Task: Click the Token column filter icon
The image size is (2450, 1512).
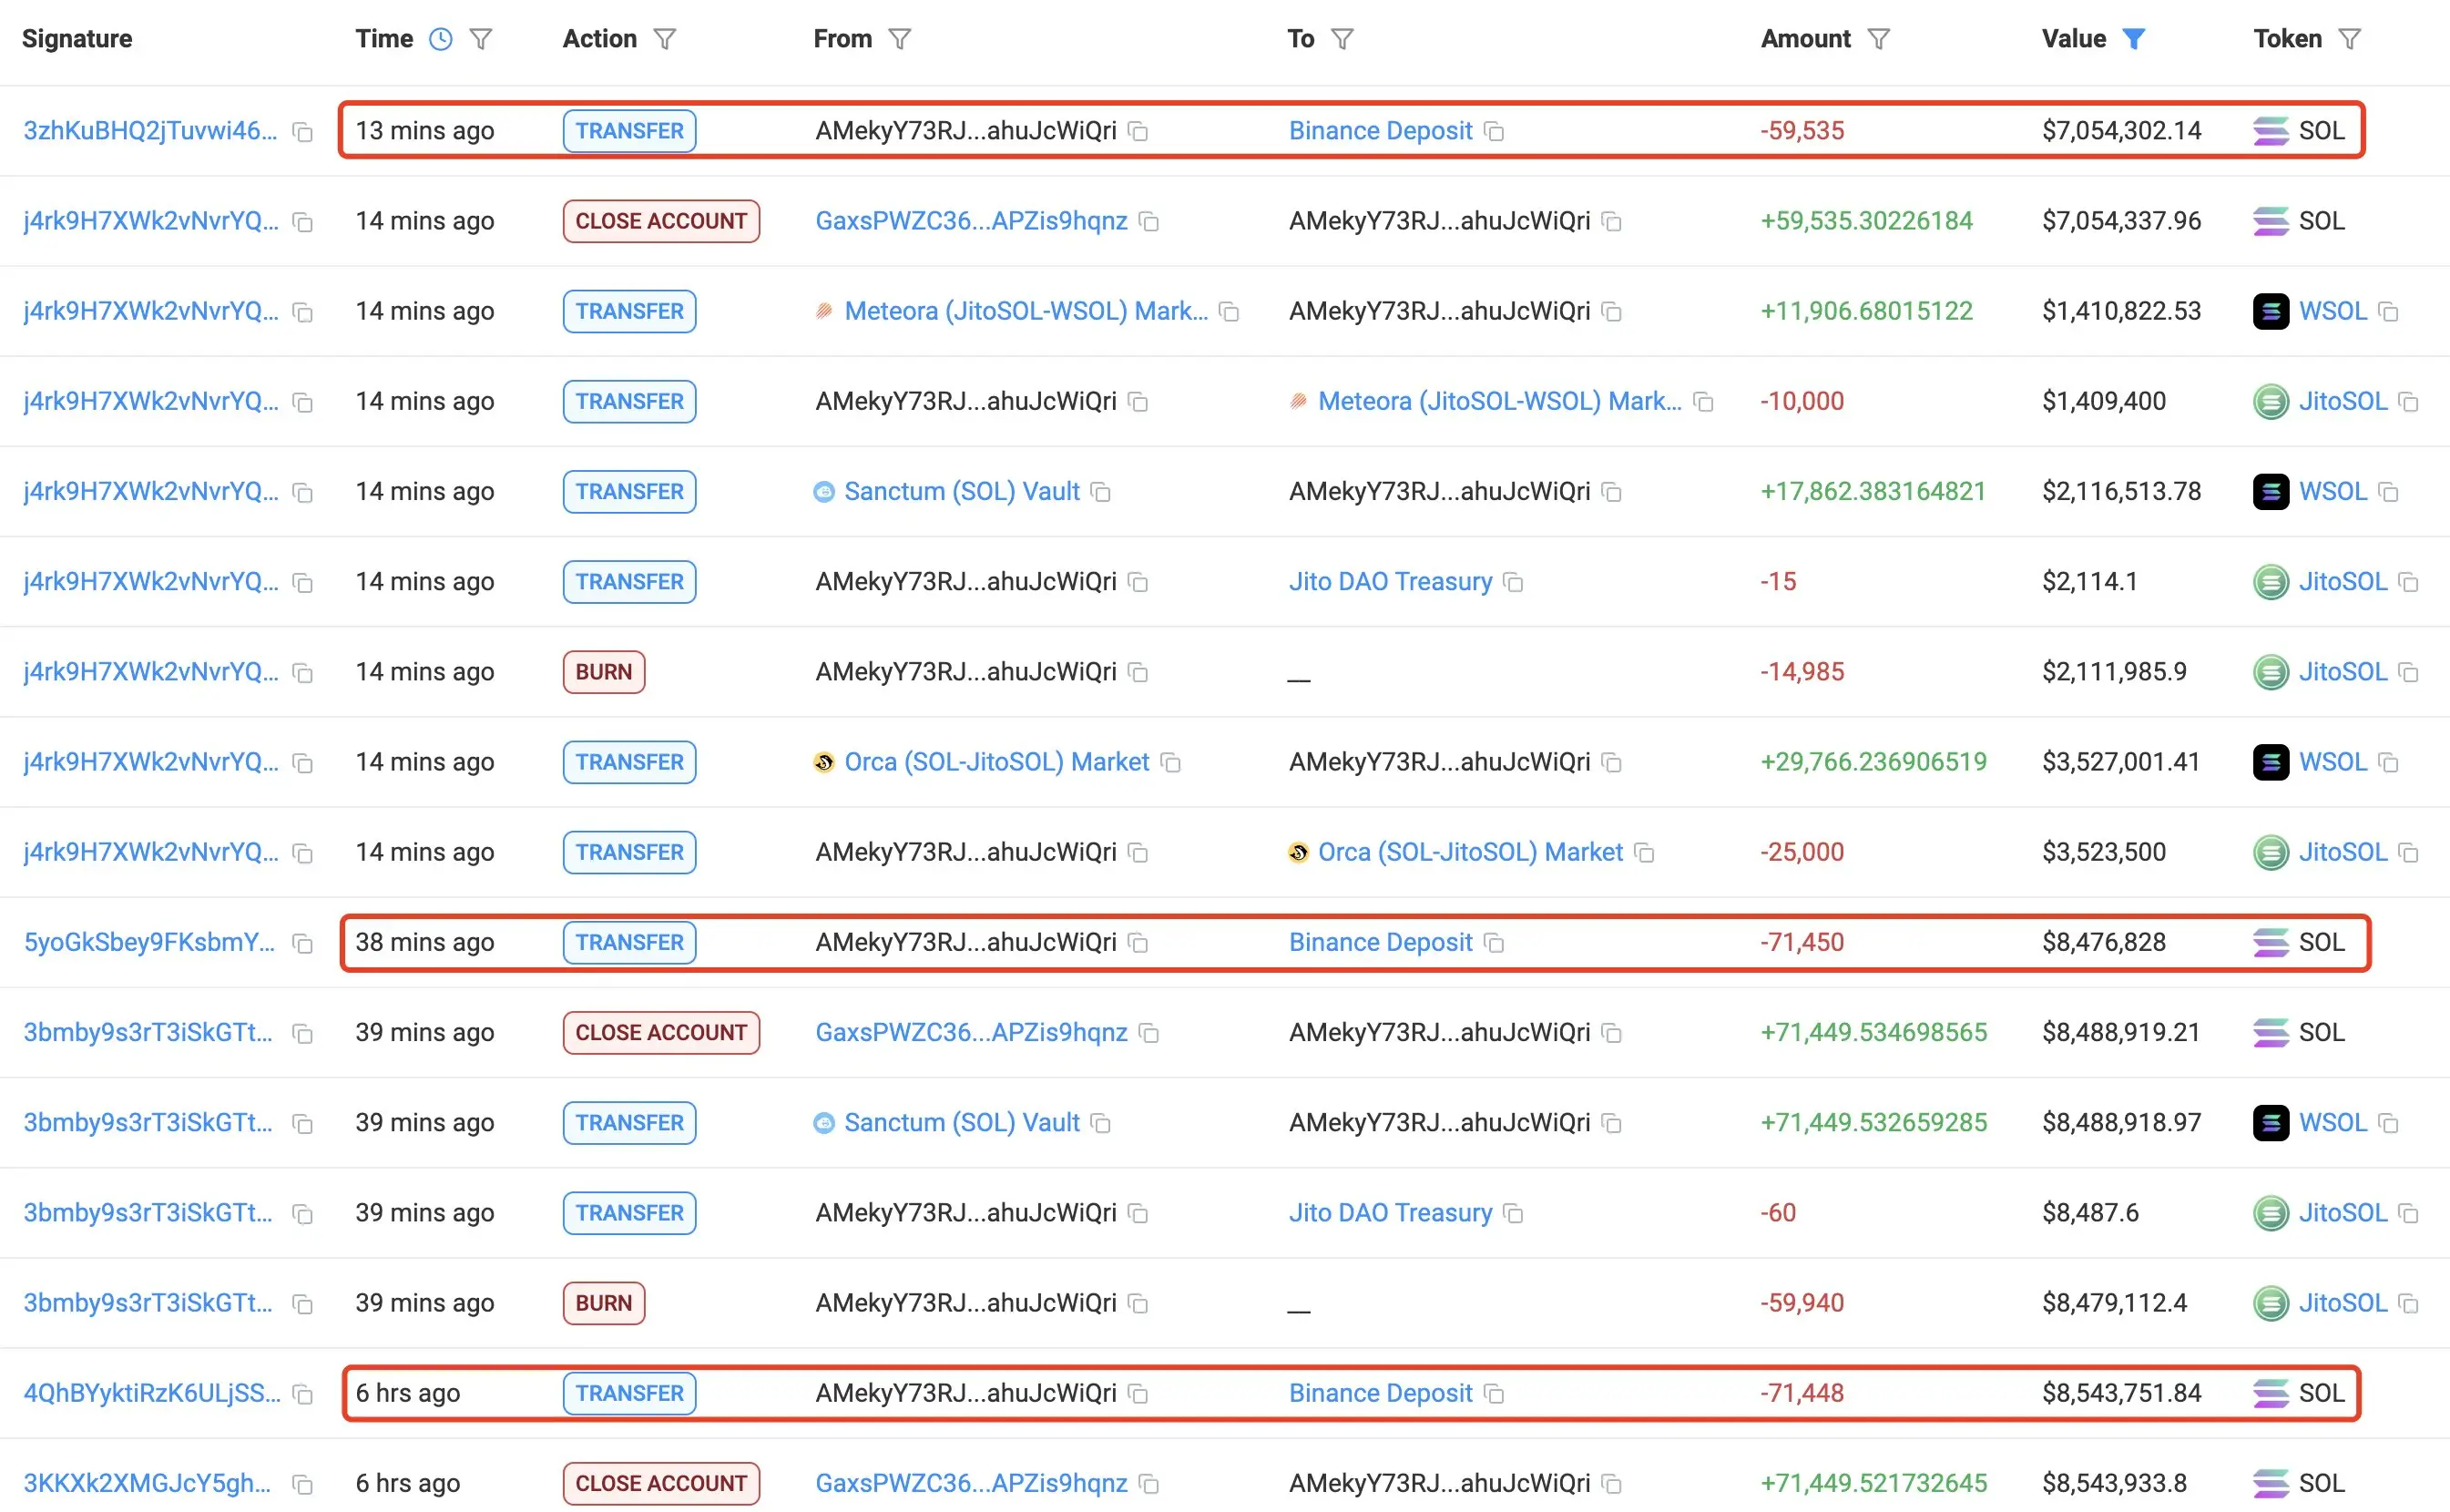Action: pos(2350,39)
